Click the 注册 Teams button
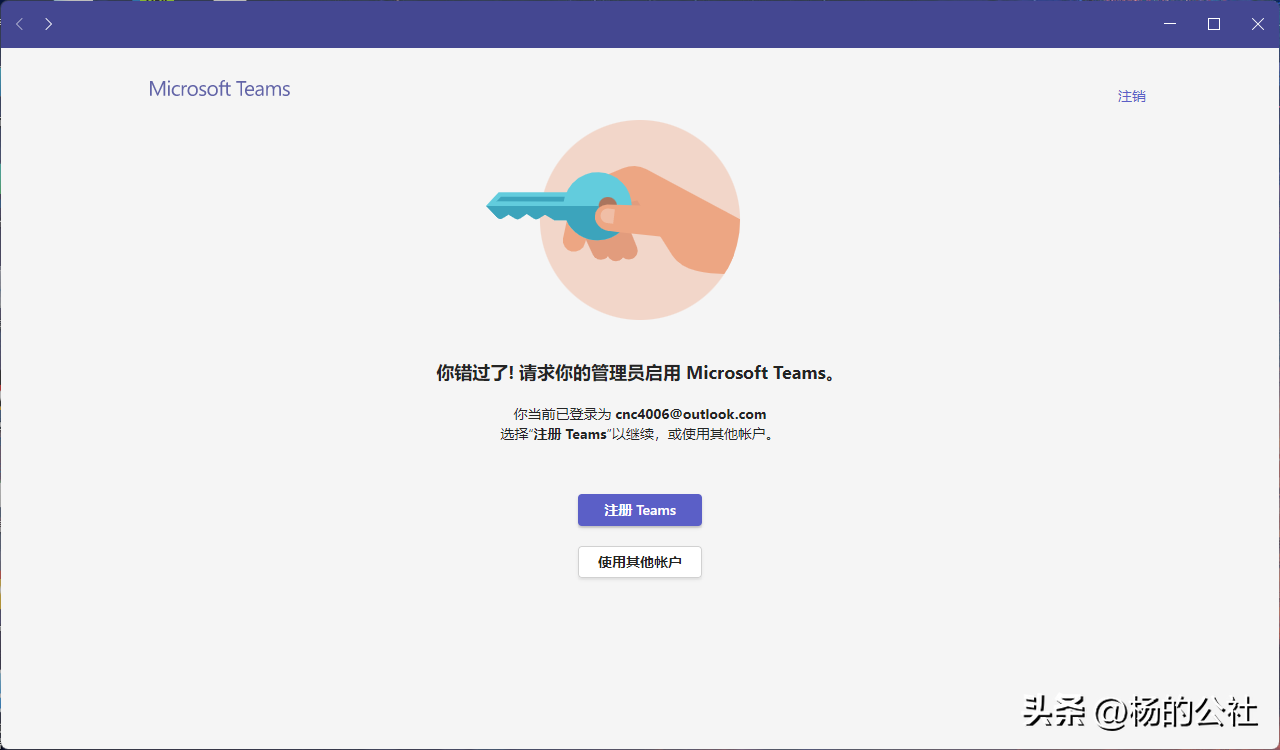Image resolution: width=1280 pixels, height=750 pixels. click(640, 510)
